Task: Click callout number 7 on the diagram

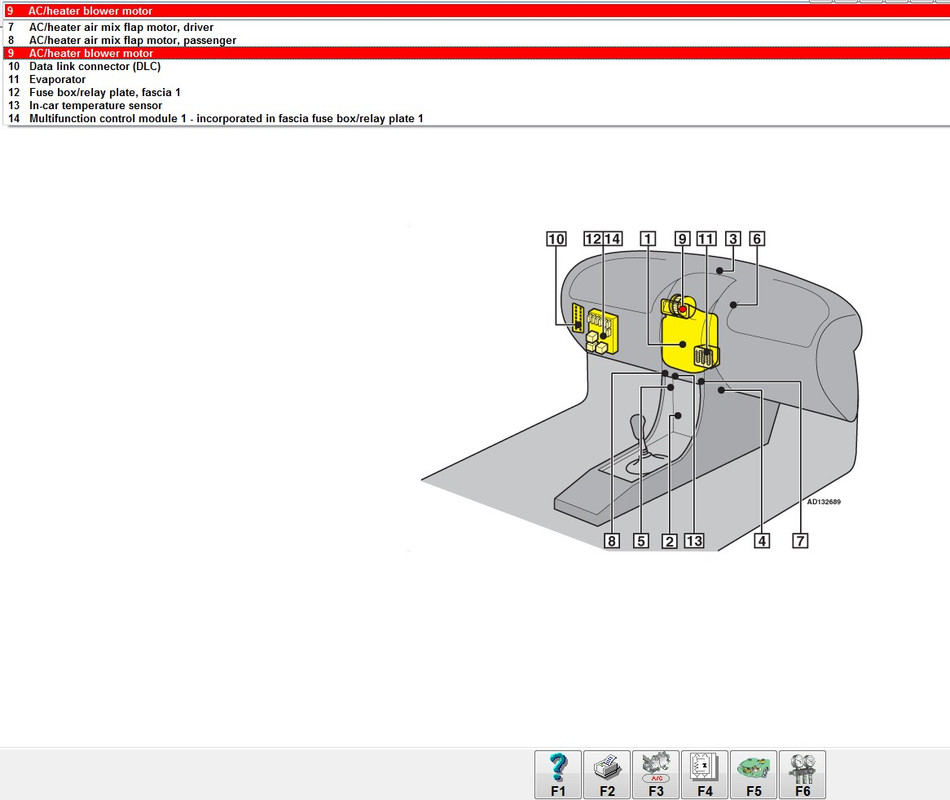Action: coord(800,541)
